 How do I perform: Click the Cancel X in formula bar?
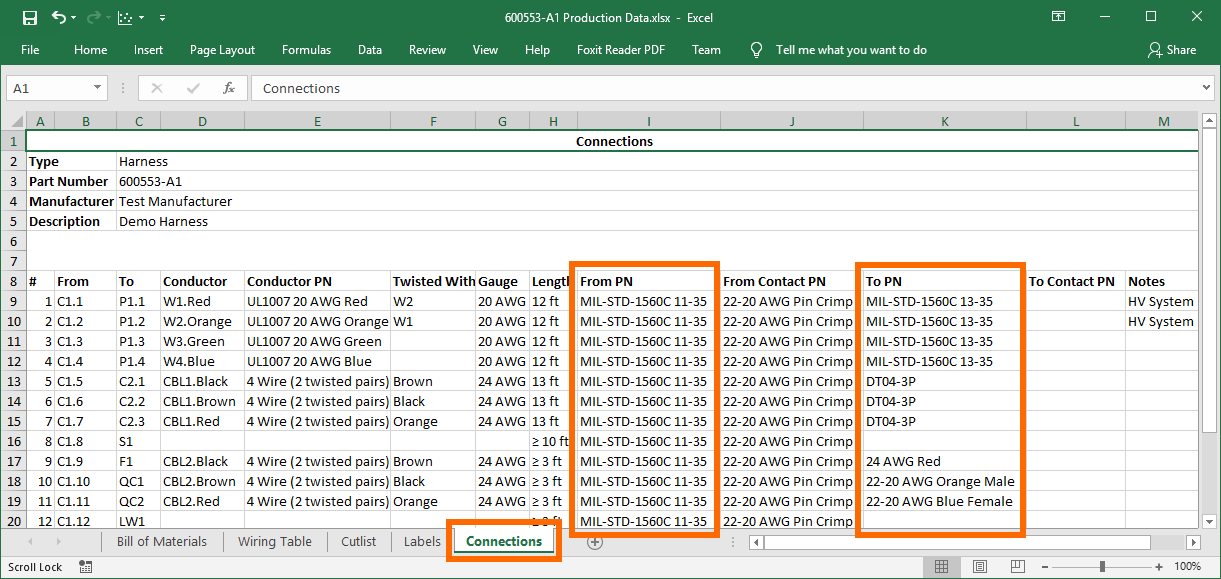click(157, 88)
